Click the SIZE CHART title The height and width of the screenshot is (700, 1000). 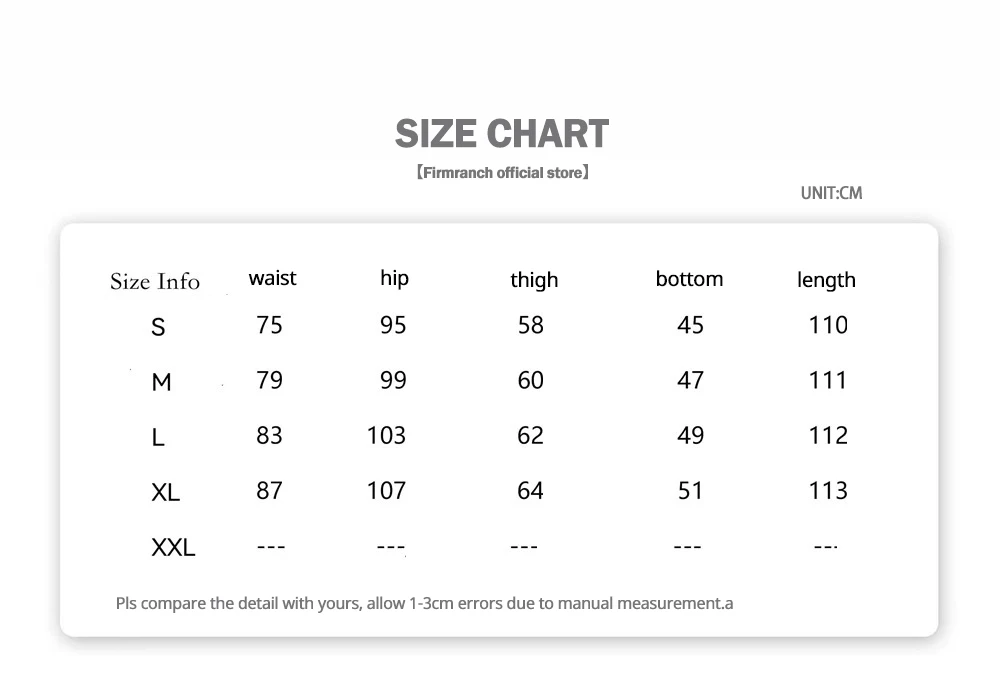coord(502,134)
